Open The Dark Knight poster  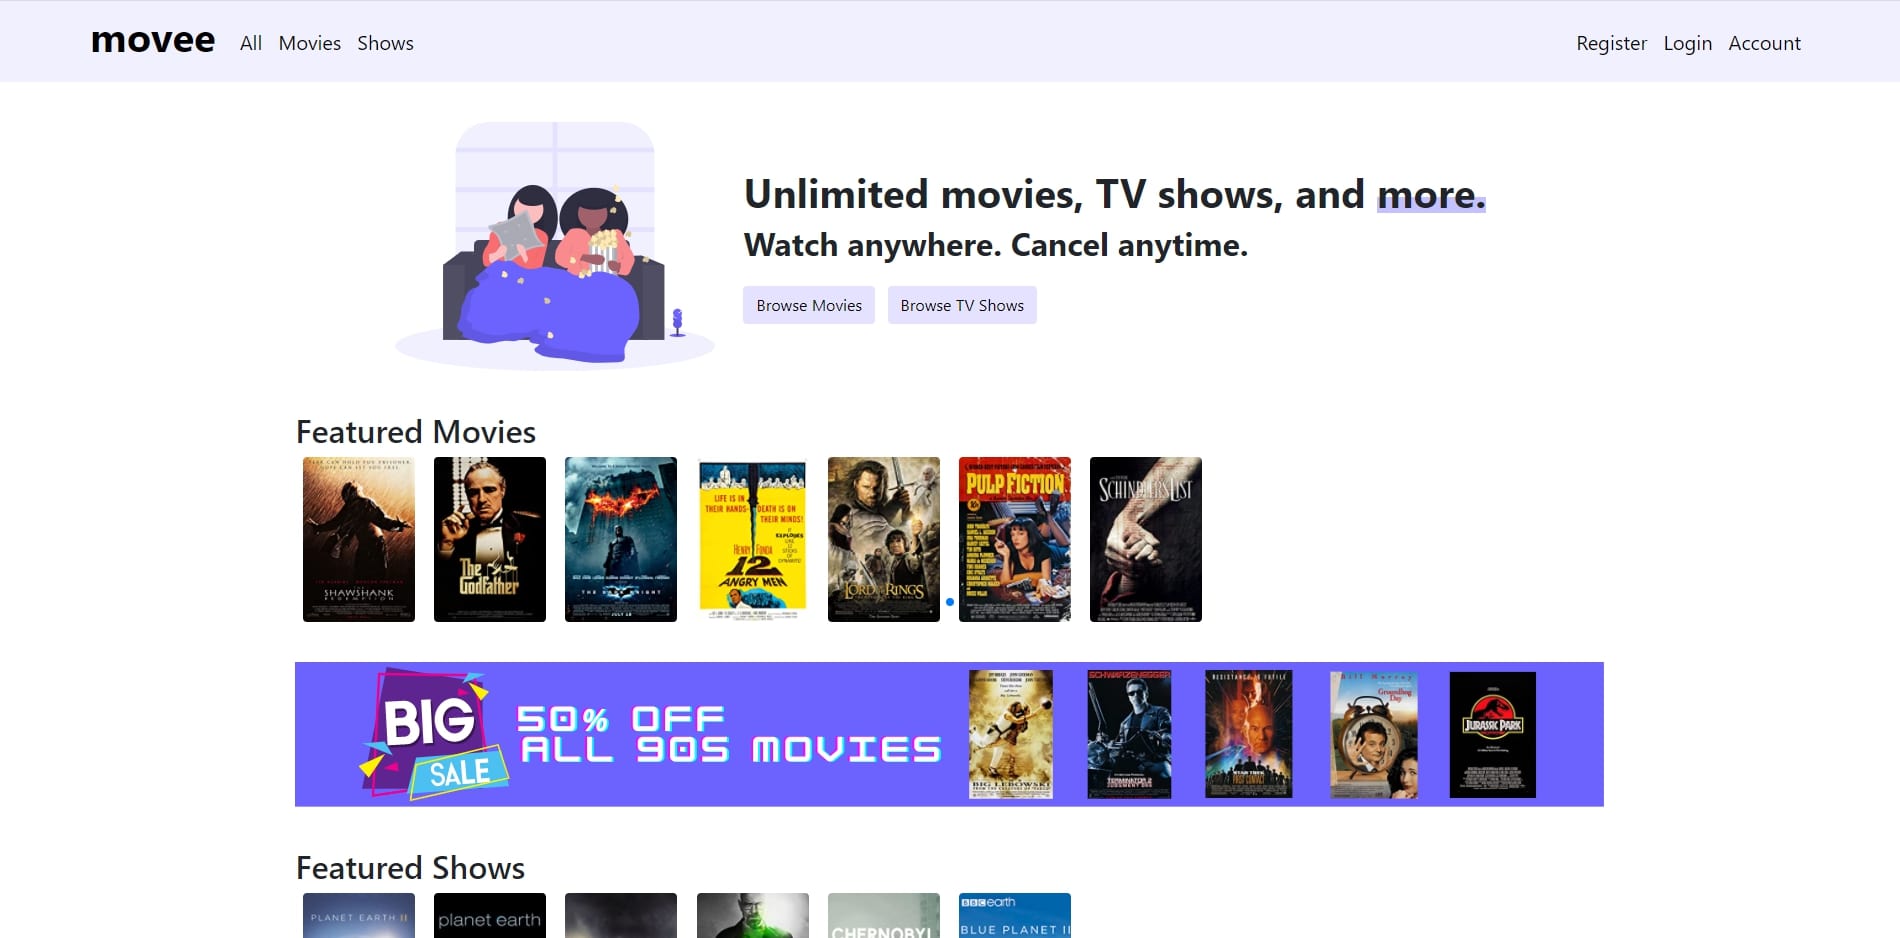click(621, 539)
